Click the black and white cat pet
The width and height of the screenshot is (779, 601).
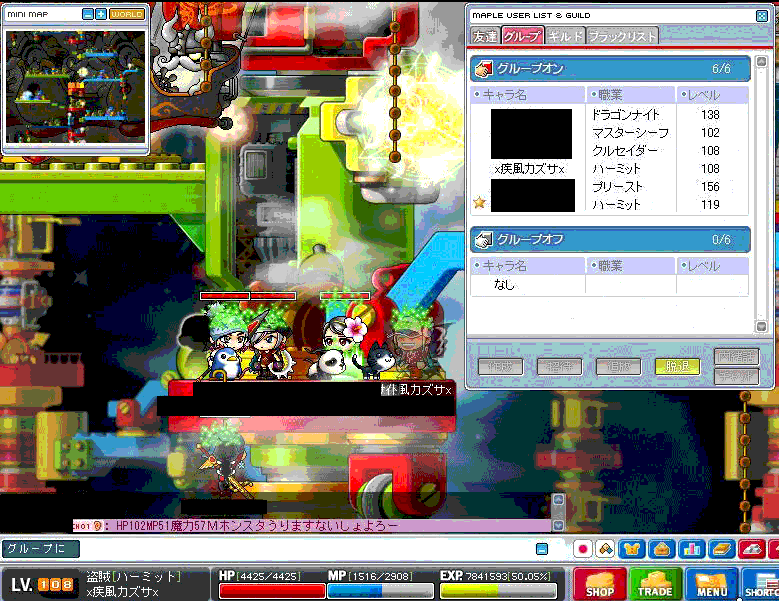[x=377, y=361]
